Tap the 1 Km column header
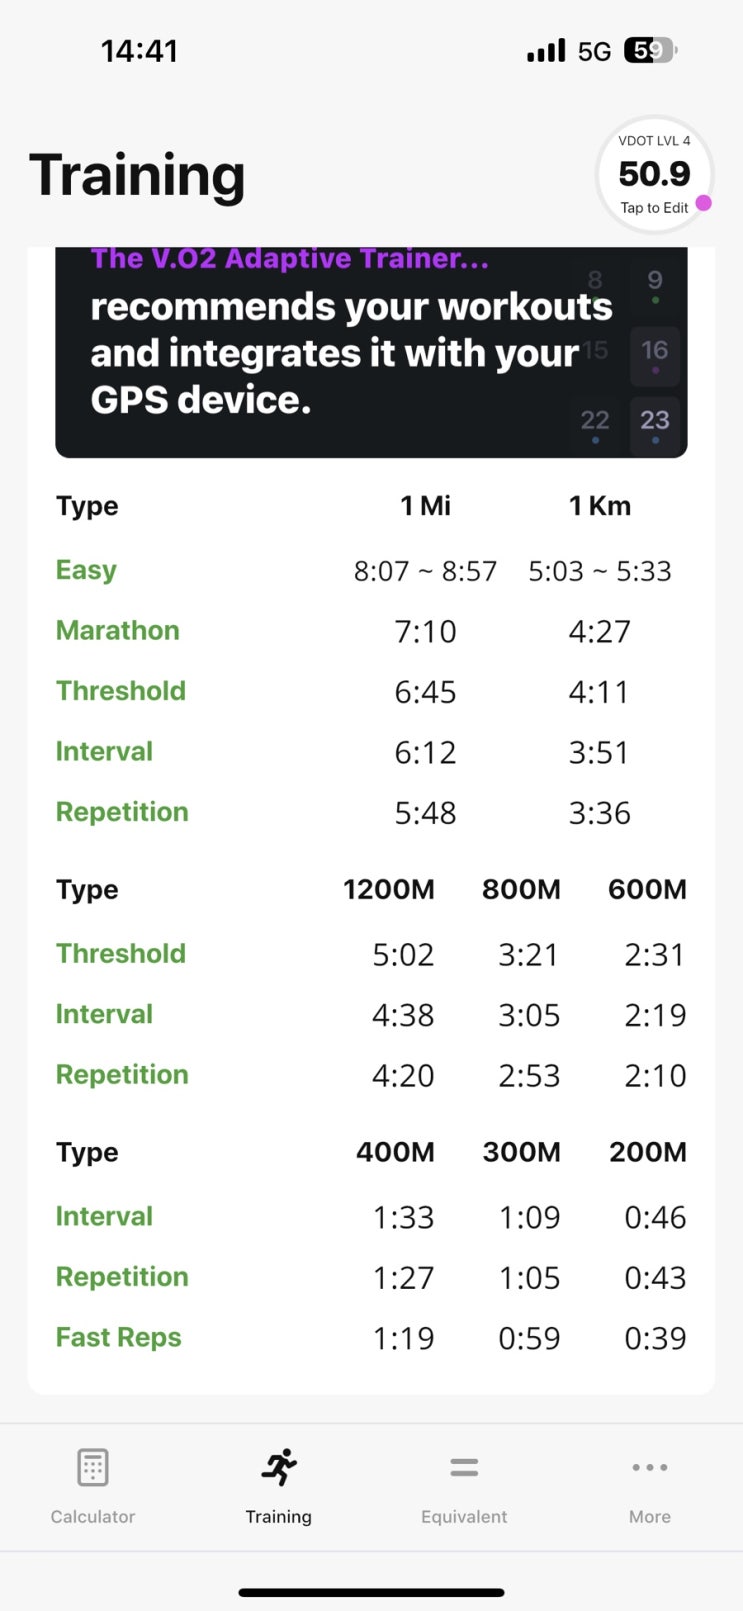This screenshot has width=743, height=1611. coord(600,506)
